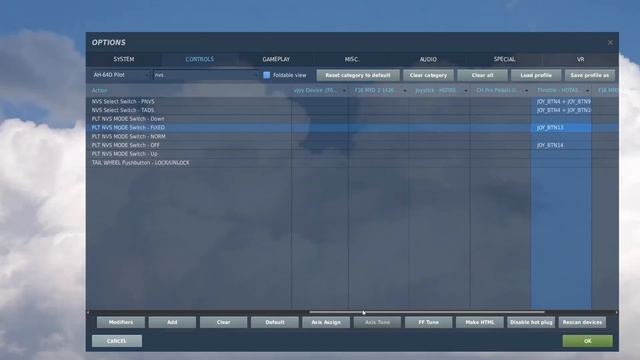Click the TADS row throttle binding cell
640x360 pixels.
click(x=561, y=110)
